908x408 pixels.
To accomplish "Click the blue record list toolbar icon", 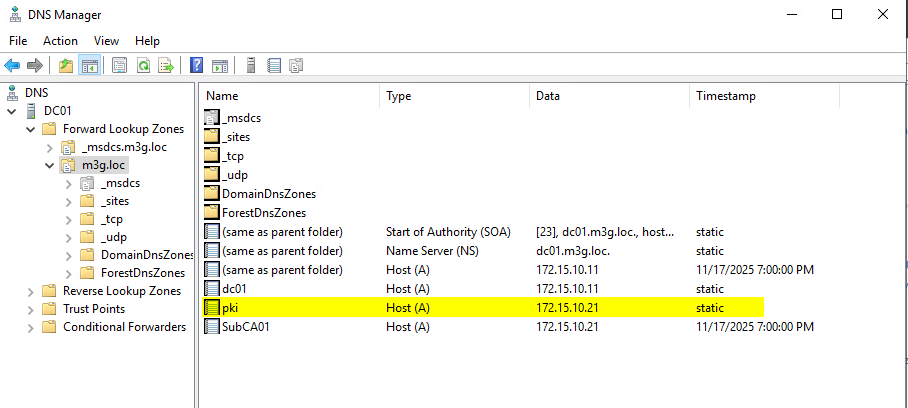I will coord(273,66).
